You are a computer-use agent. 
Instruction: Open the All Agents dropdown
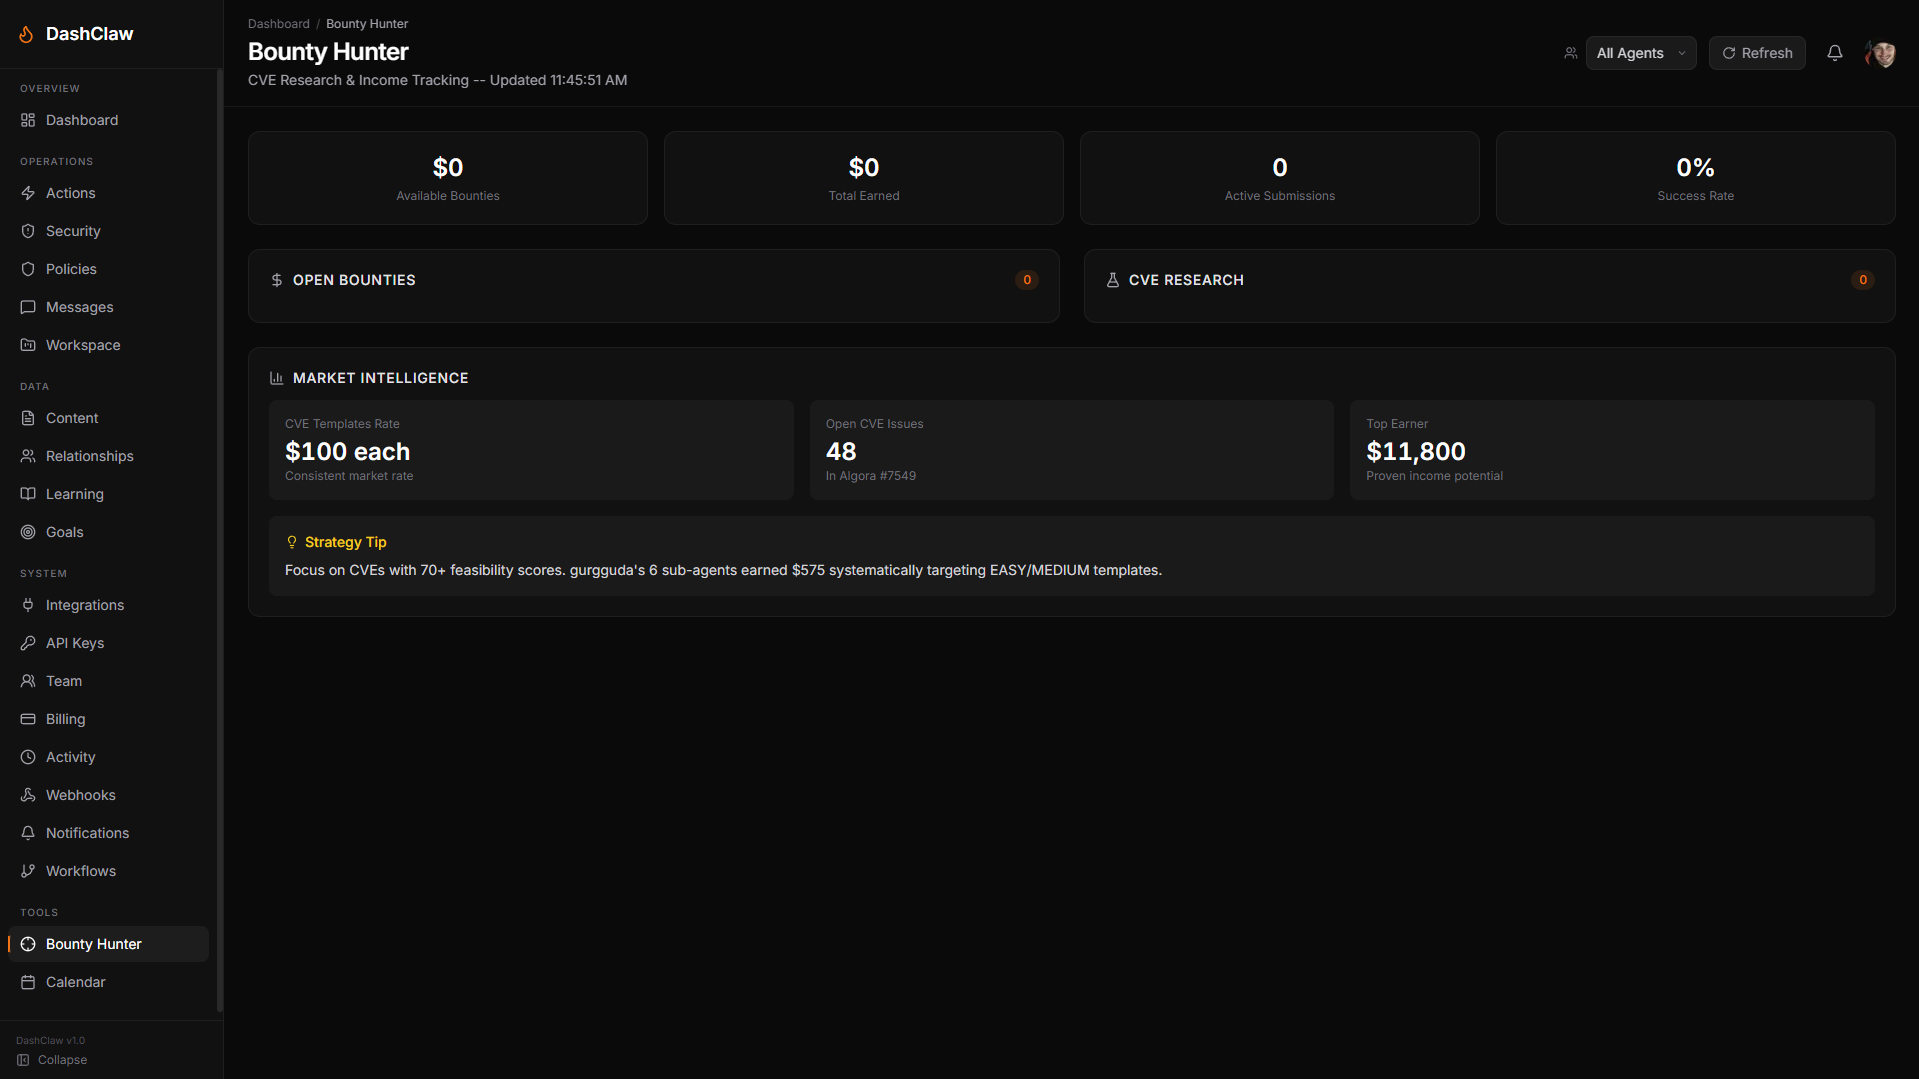[x=1640, y=53]
